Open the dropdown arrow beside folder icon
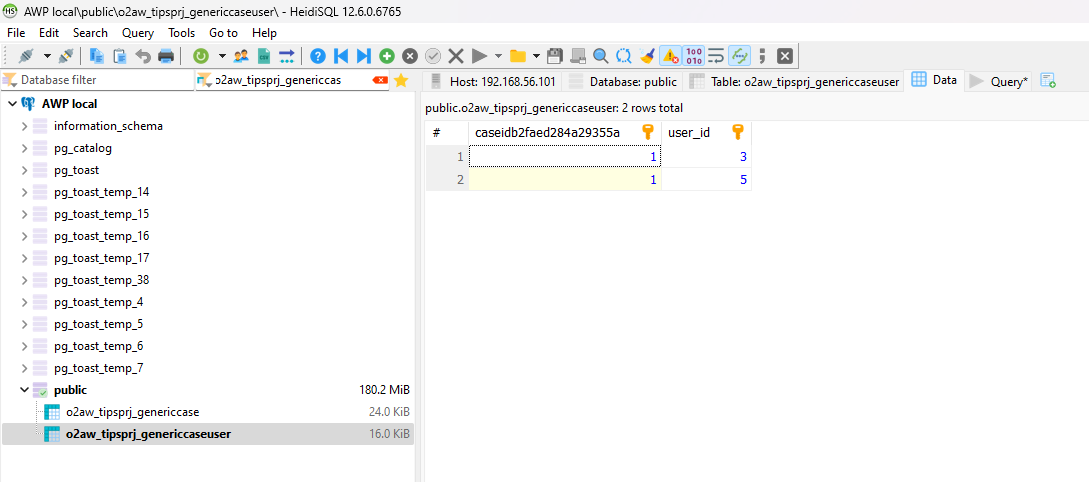 pos(536,56)
